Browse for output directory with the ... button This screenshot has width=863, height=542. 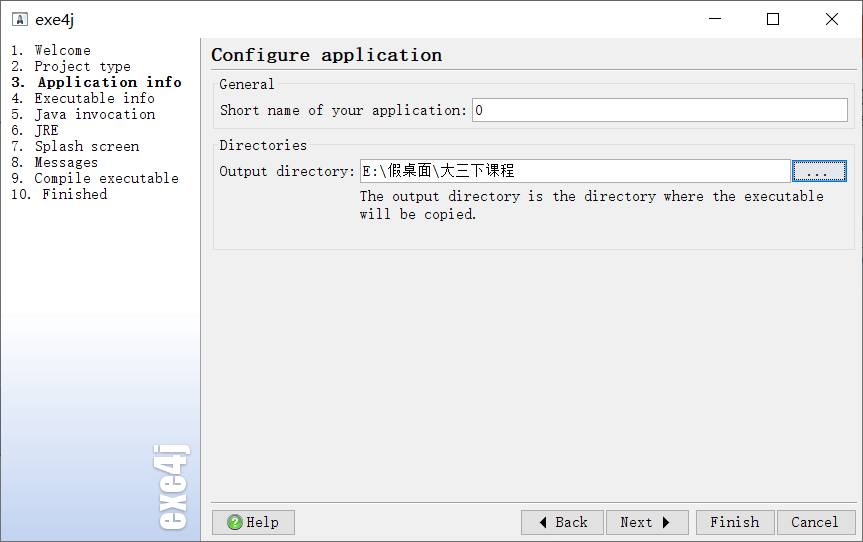tap(819, 171)
